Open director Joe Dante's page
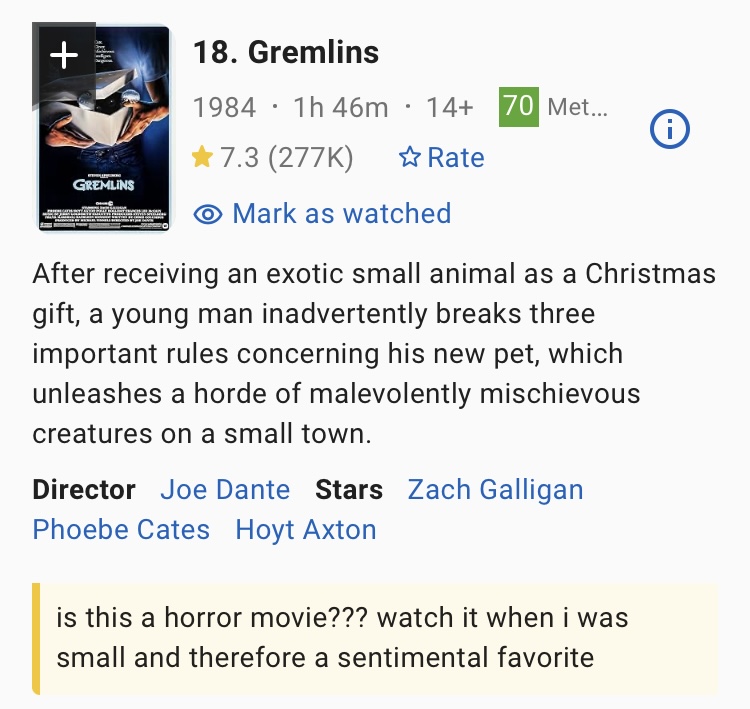 coord(225,489)
